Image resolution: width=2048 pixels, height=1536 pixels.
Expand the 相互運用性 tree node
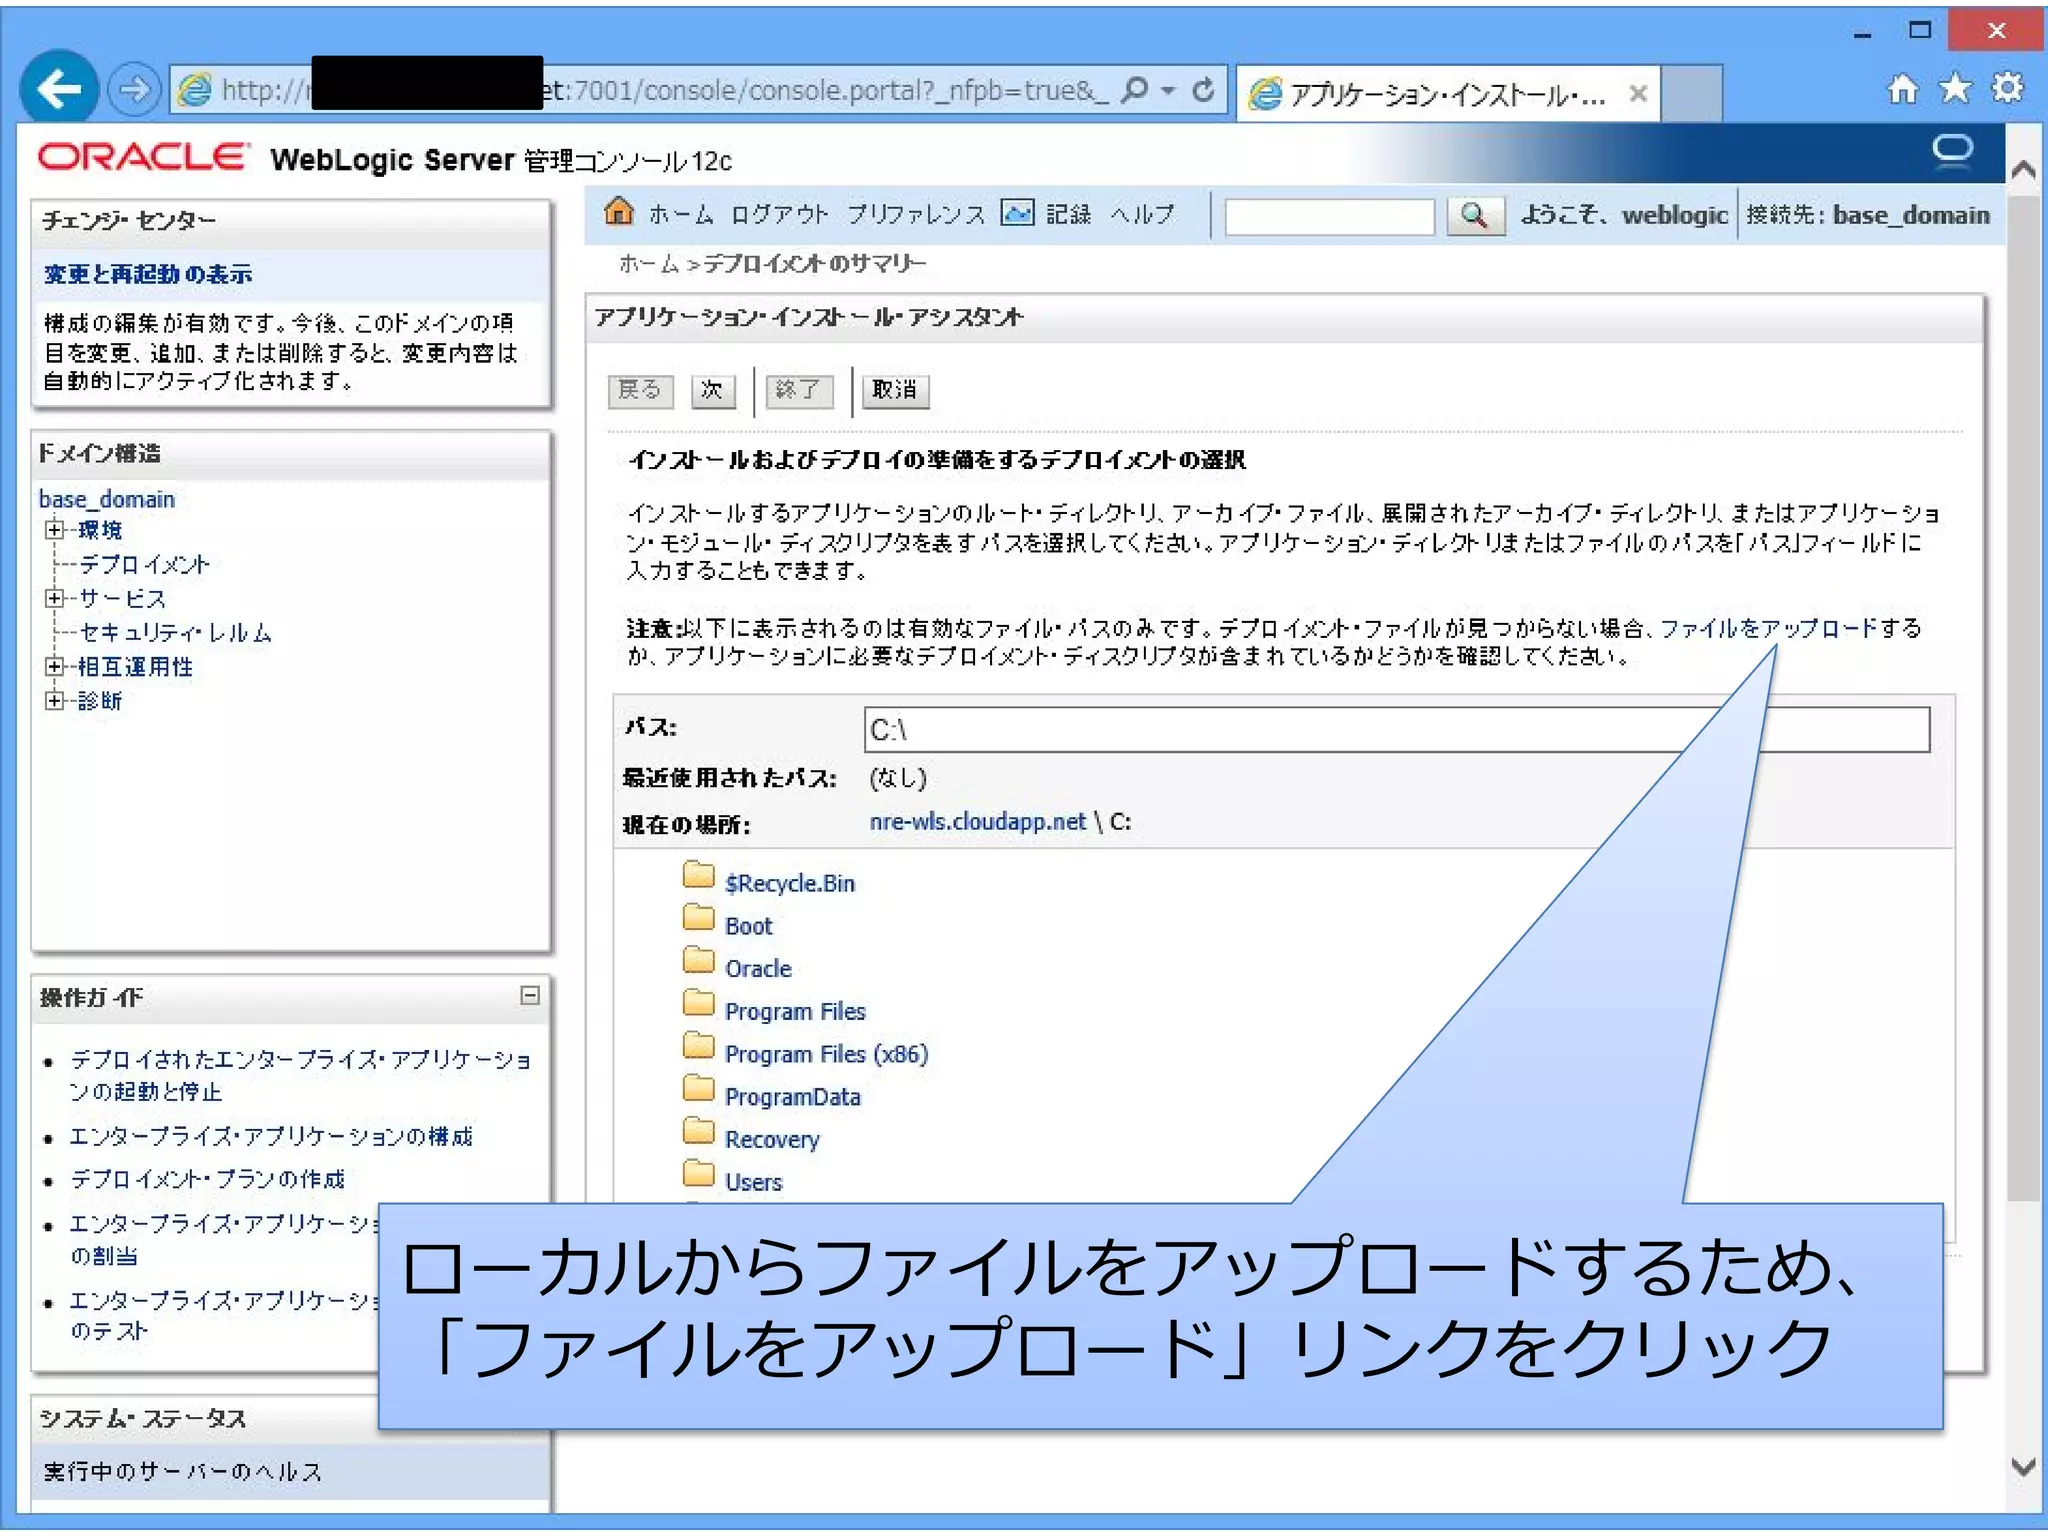pos(55,666)
